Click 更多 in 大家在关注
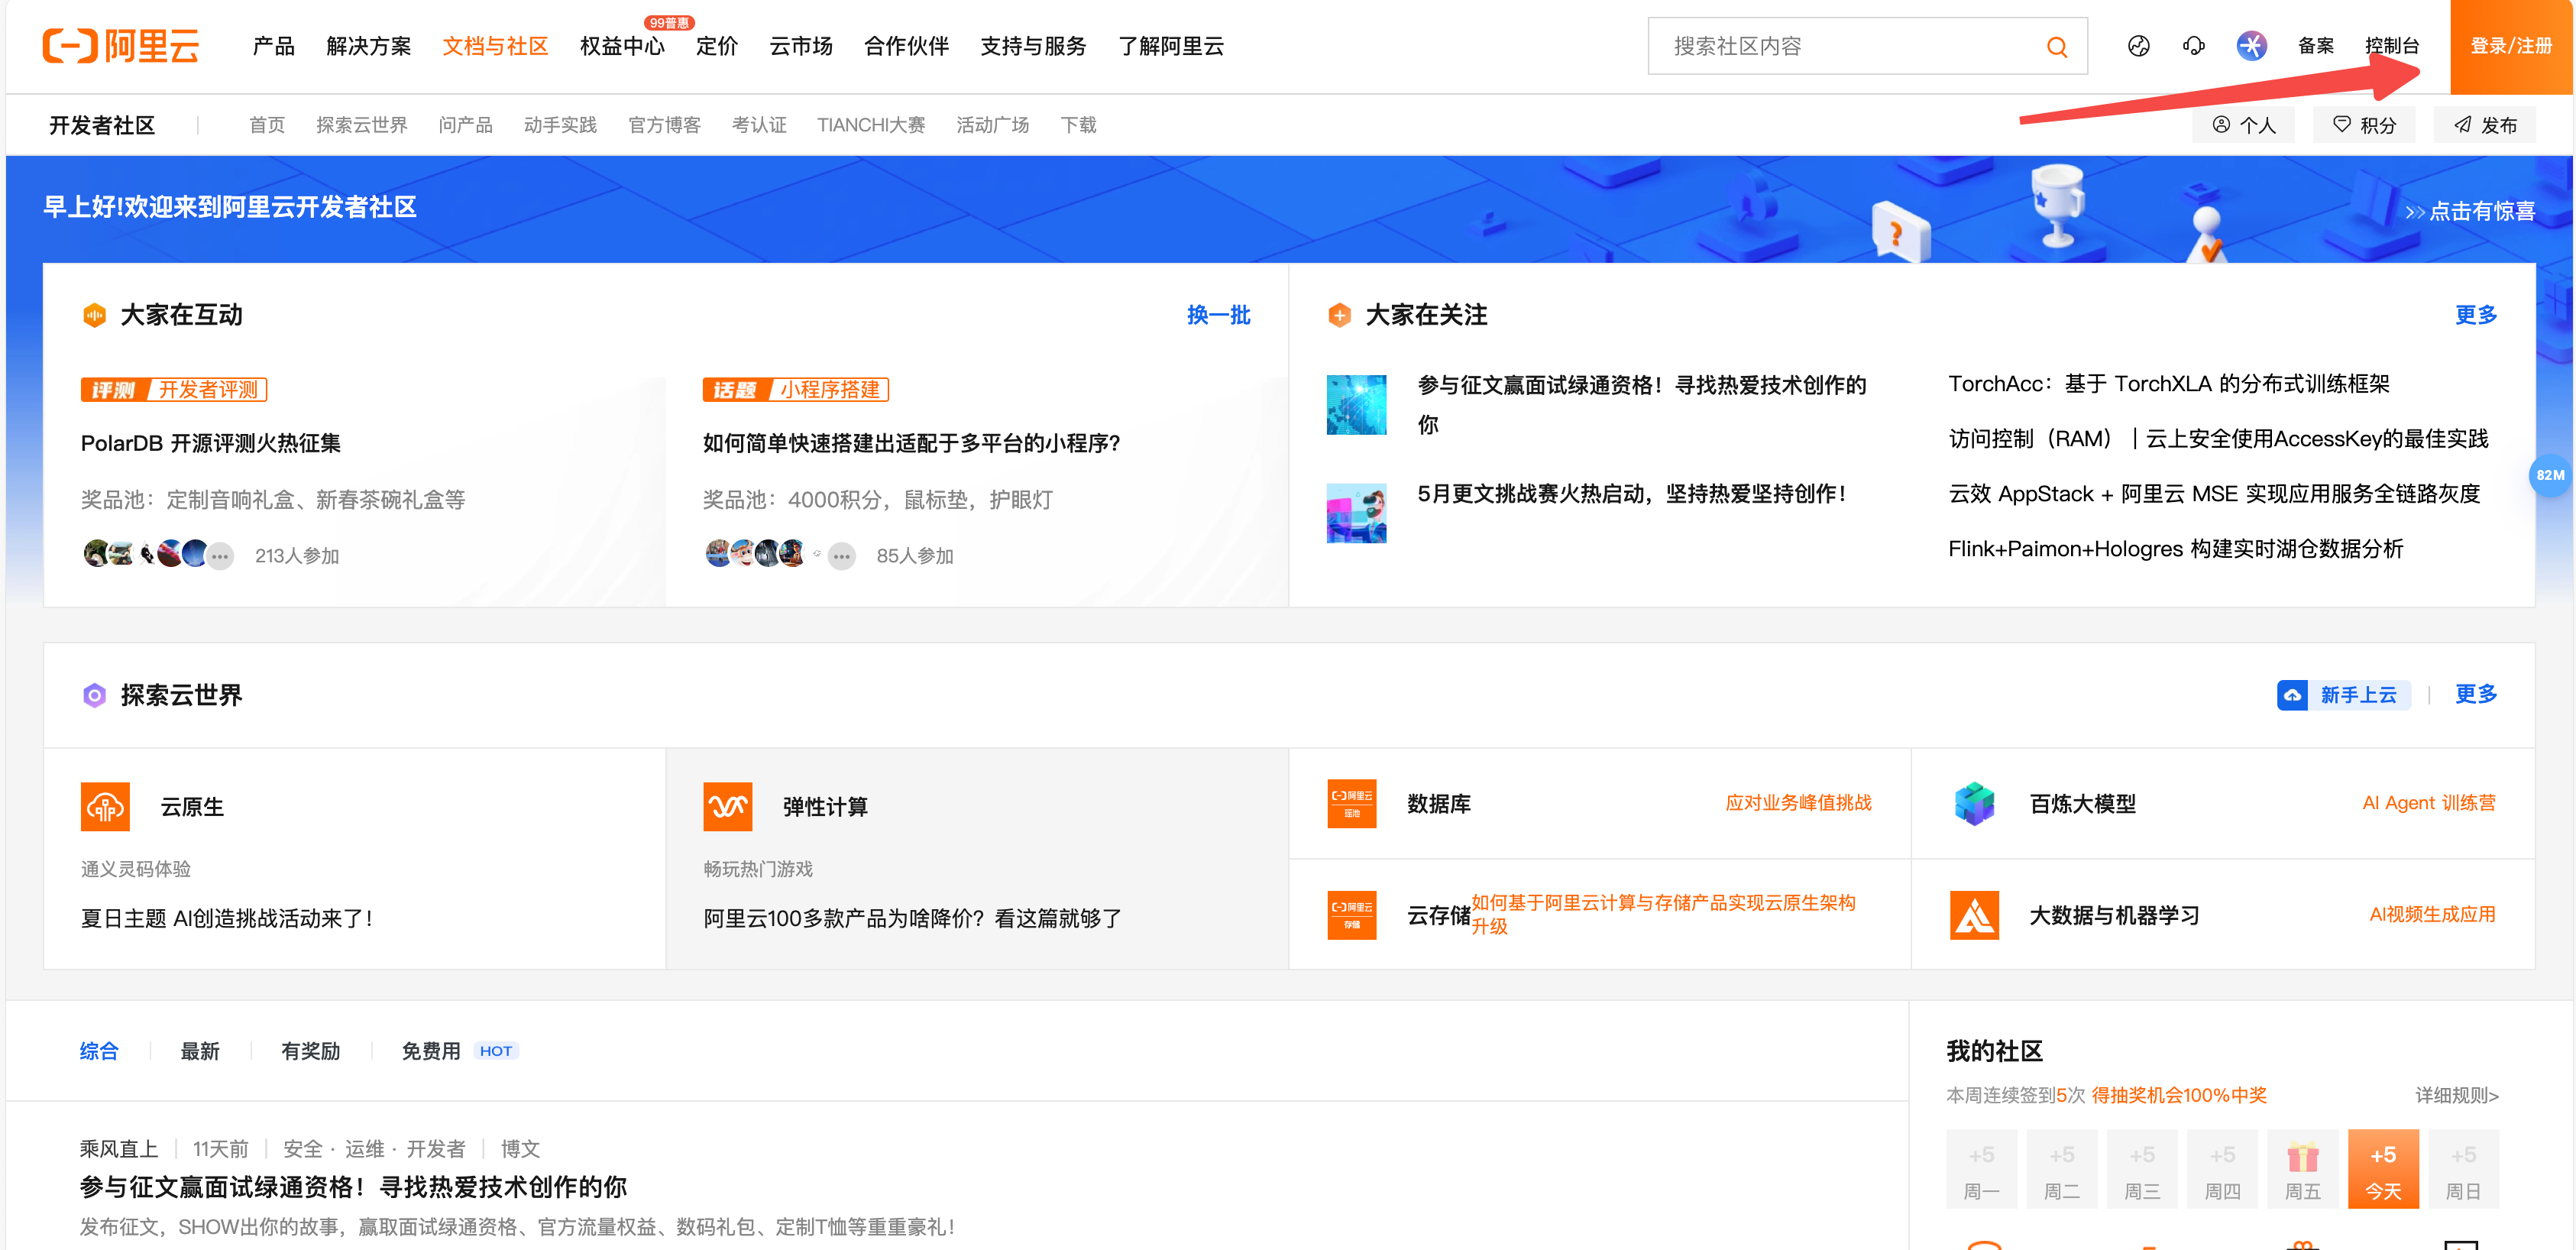 2476,315
